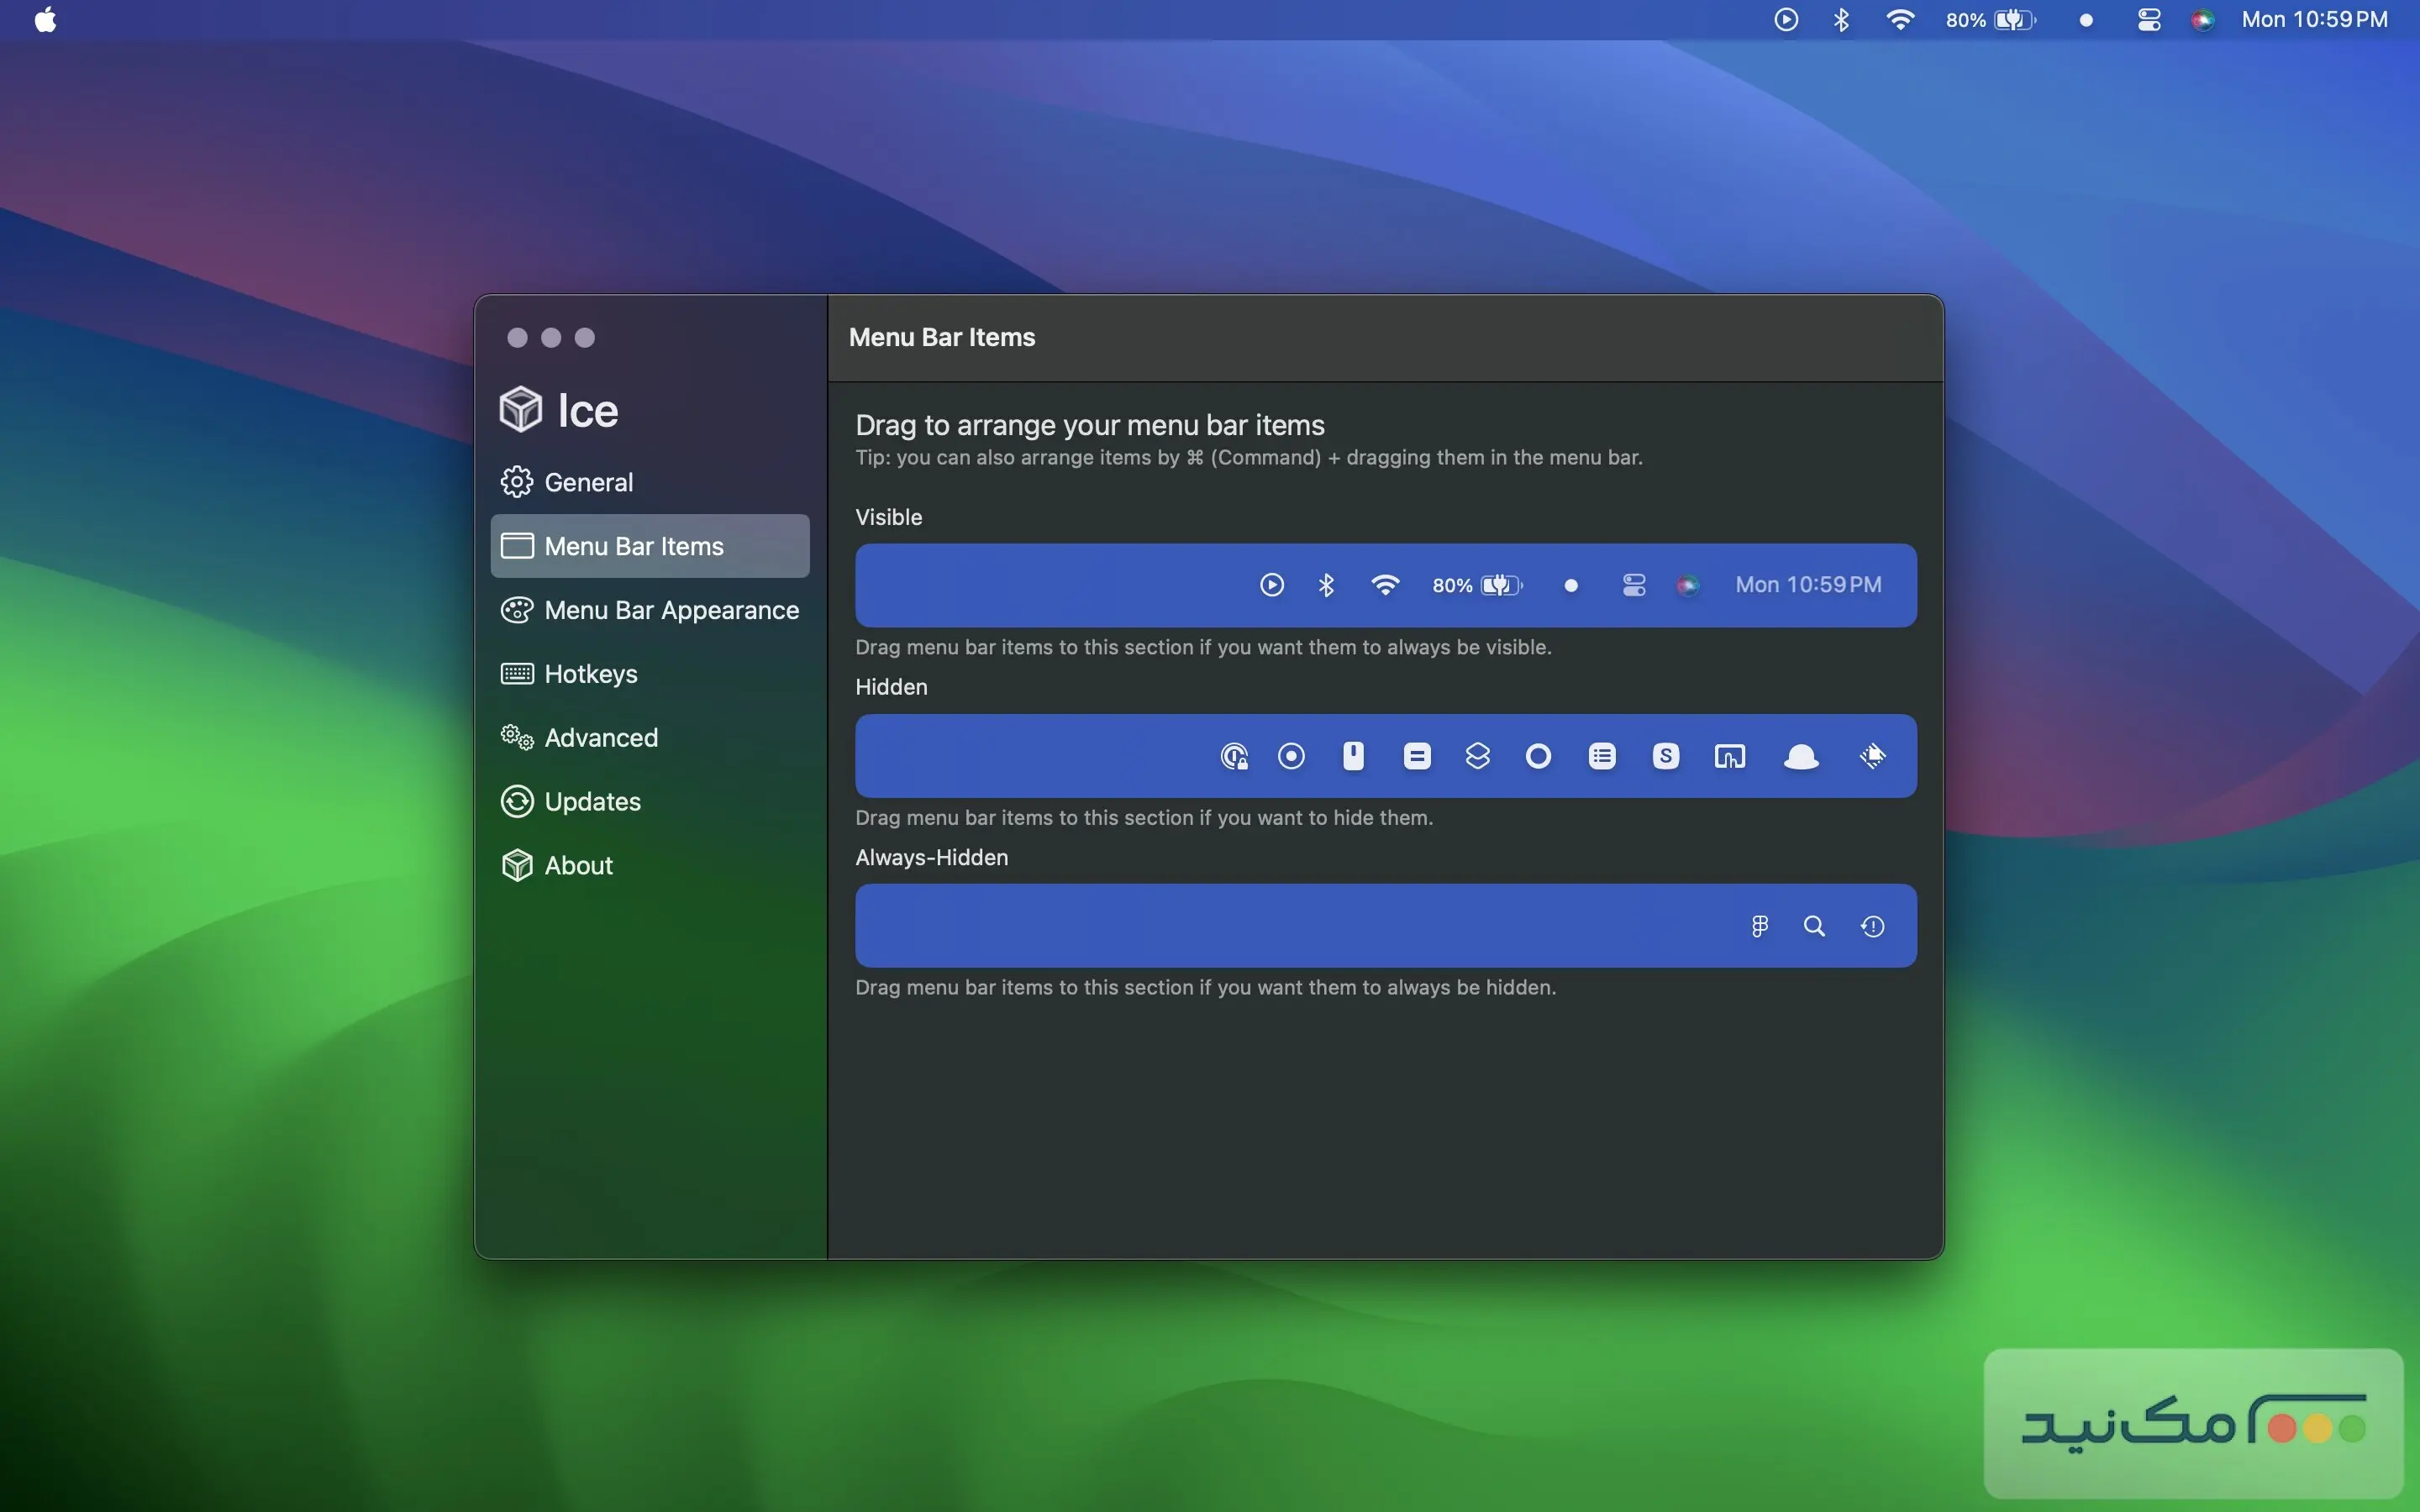This screenshot has width=2420, height=1512.
Task: Select the Shortcuts layers icon in Hidden section
Action: pos(1477,756)
